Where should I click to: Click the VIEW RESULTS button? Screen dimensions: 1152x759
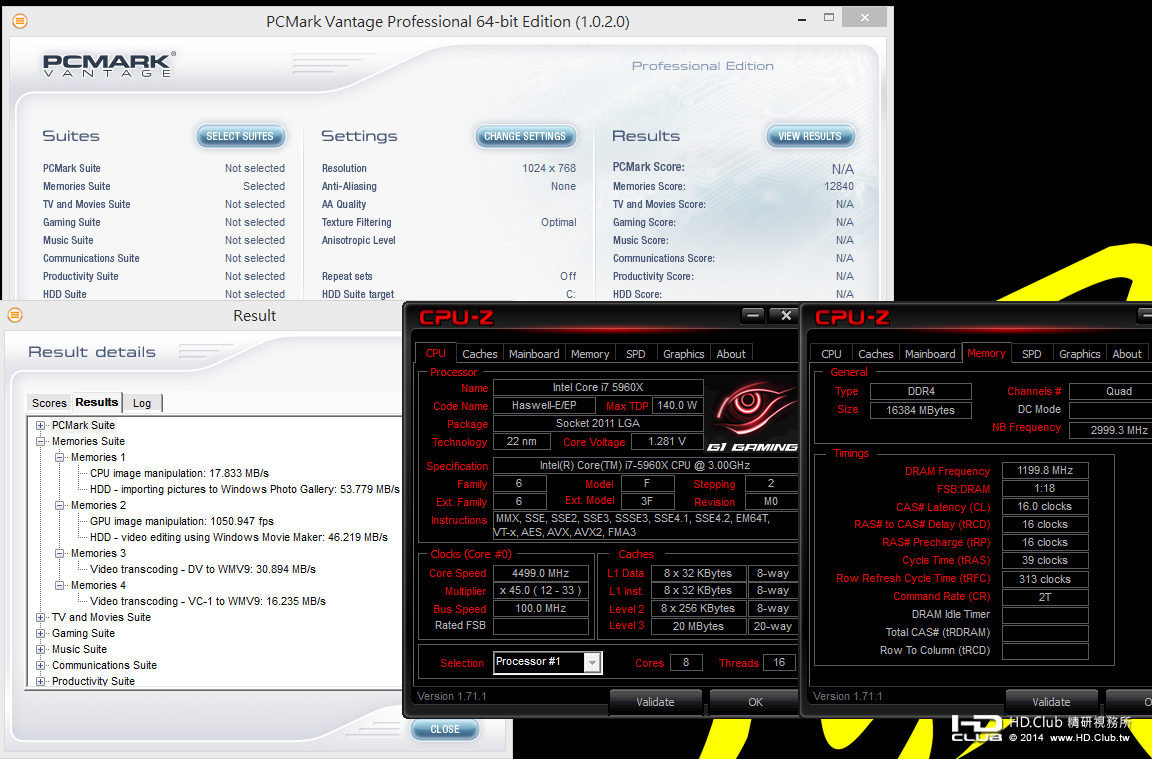810,136
